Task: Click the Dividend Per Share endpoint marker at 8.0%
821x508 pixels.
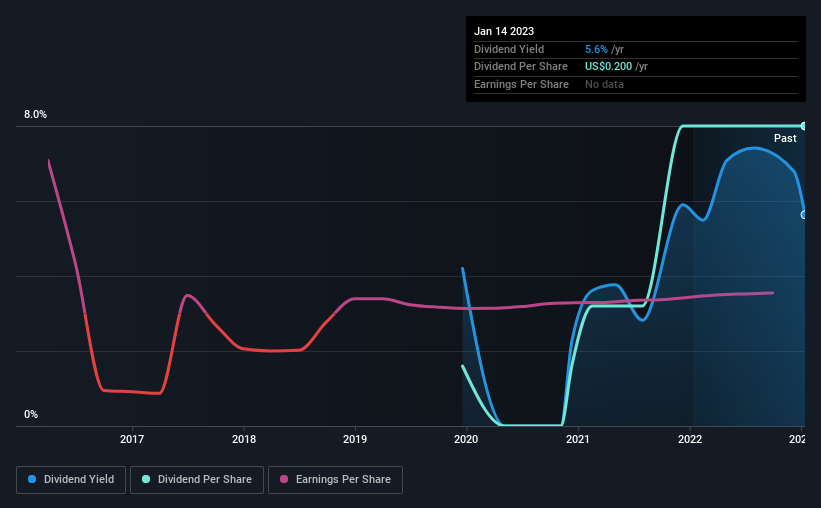Action: coord(803,126)
